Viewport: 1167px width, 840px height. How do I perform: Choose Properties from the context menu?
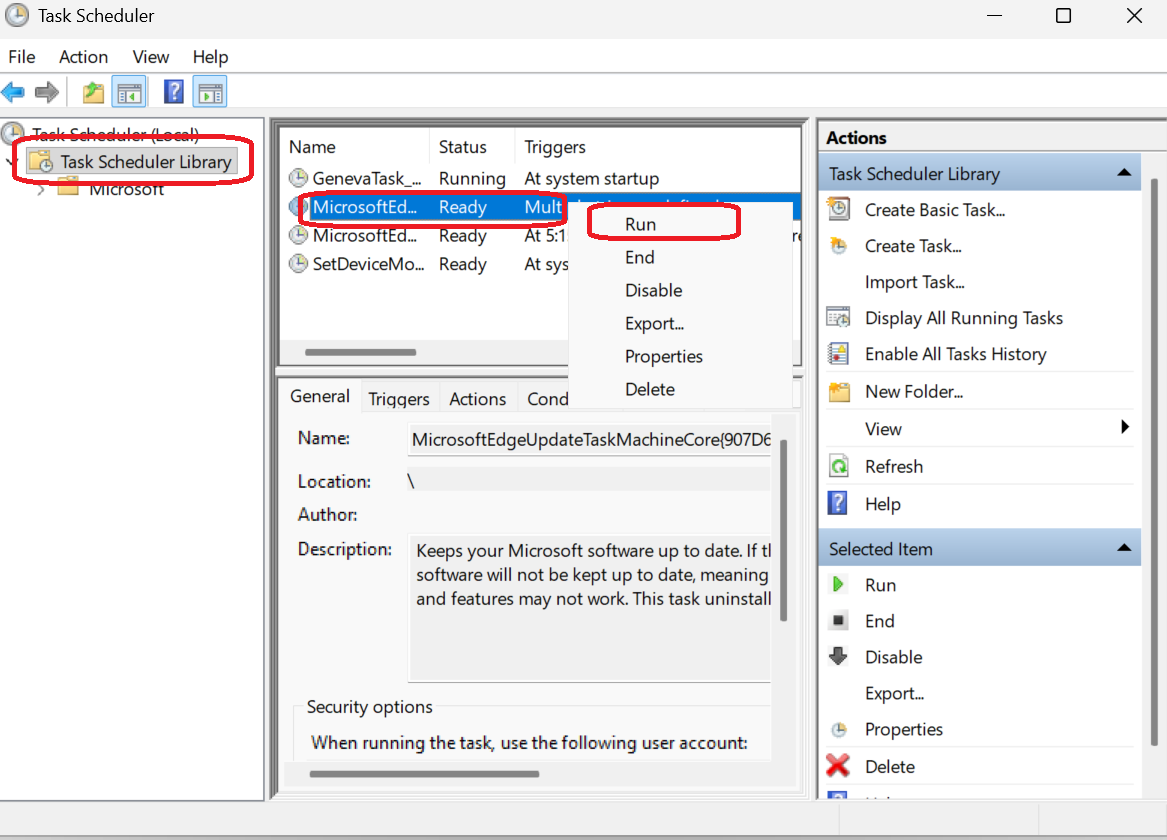[663, 356]
